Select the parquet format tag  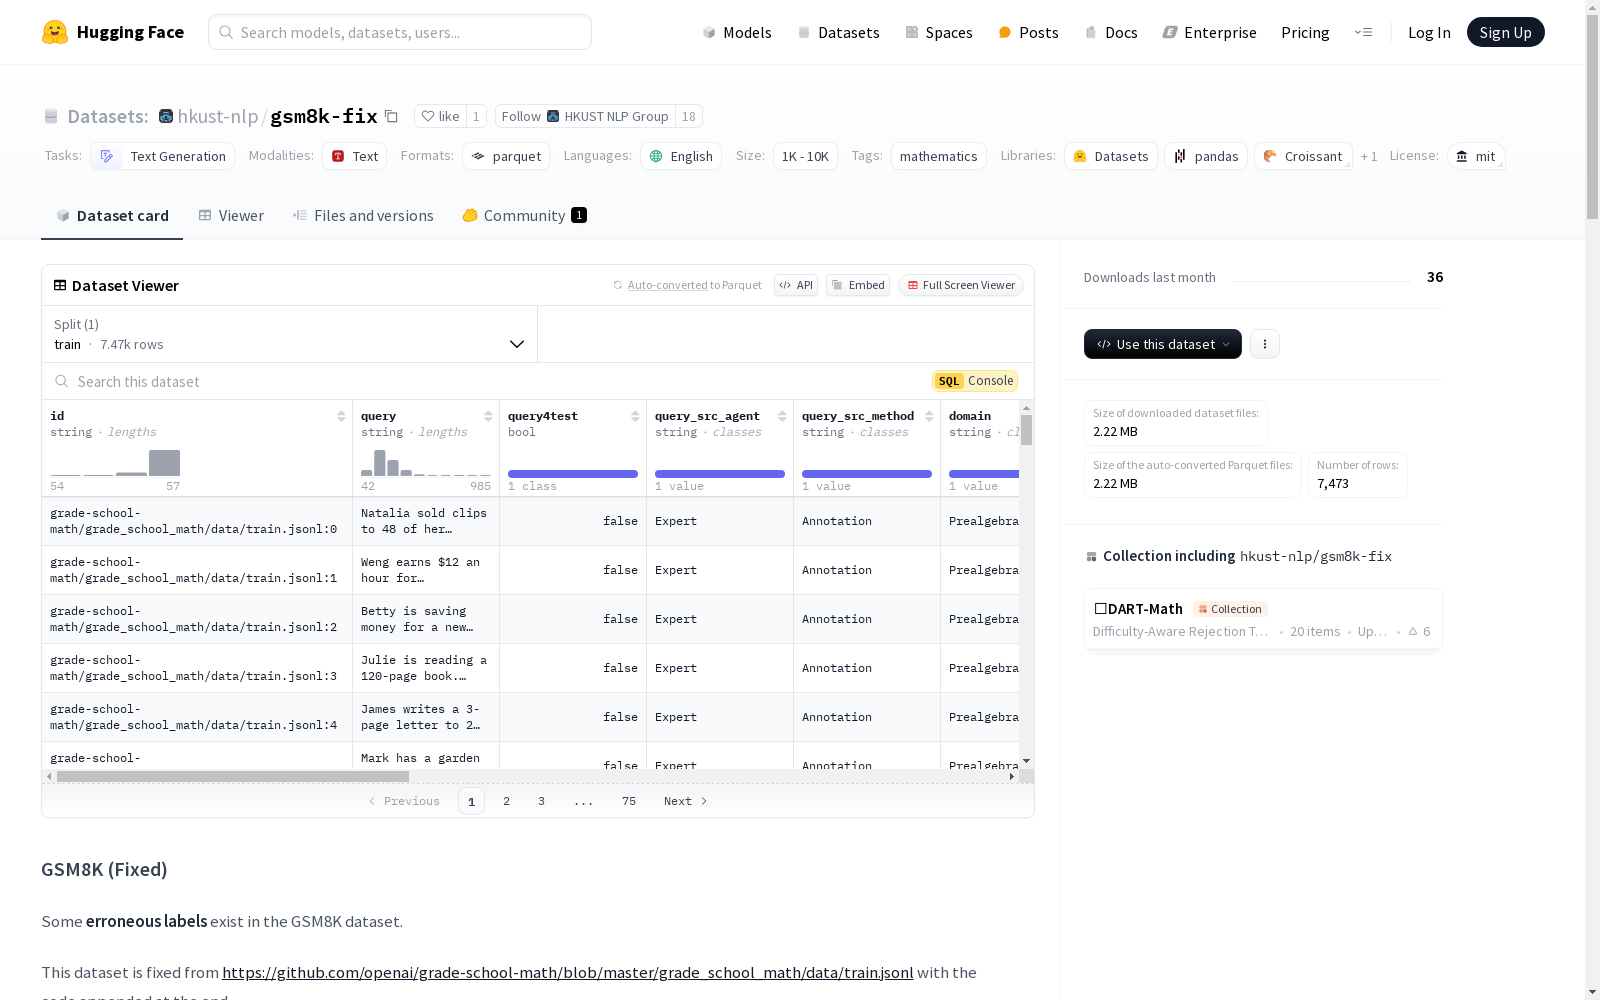(x=506, y=156)
